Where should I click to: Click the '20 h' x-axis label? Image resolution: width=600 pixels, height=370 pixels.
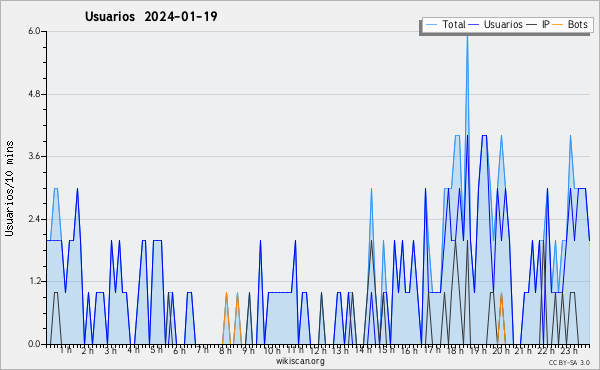point(501,351)
